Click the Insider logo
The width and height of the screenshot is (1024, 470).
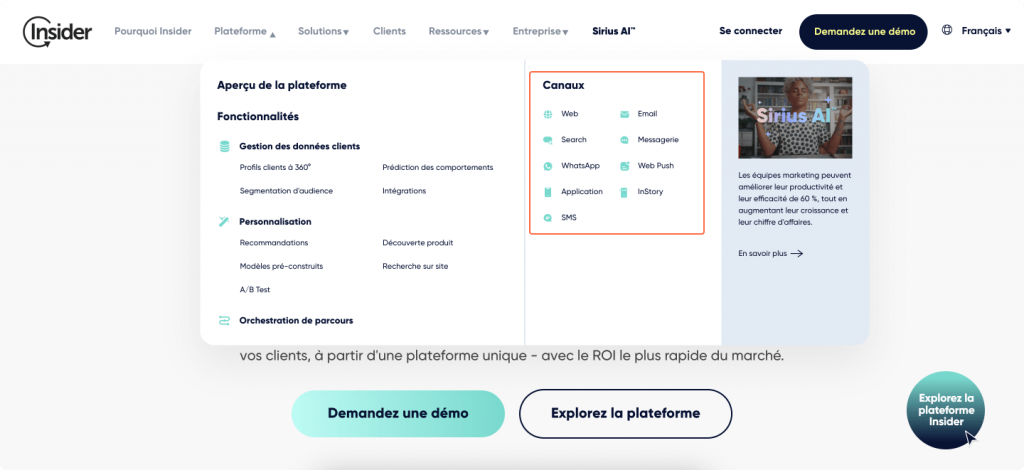pos(57,32)
